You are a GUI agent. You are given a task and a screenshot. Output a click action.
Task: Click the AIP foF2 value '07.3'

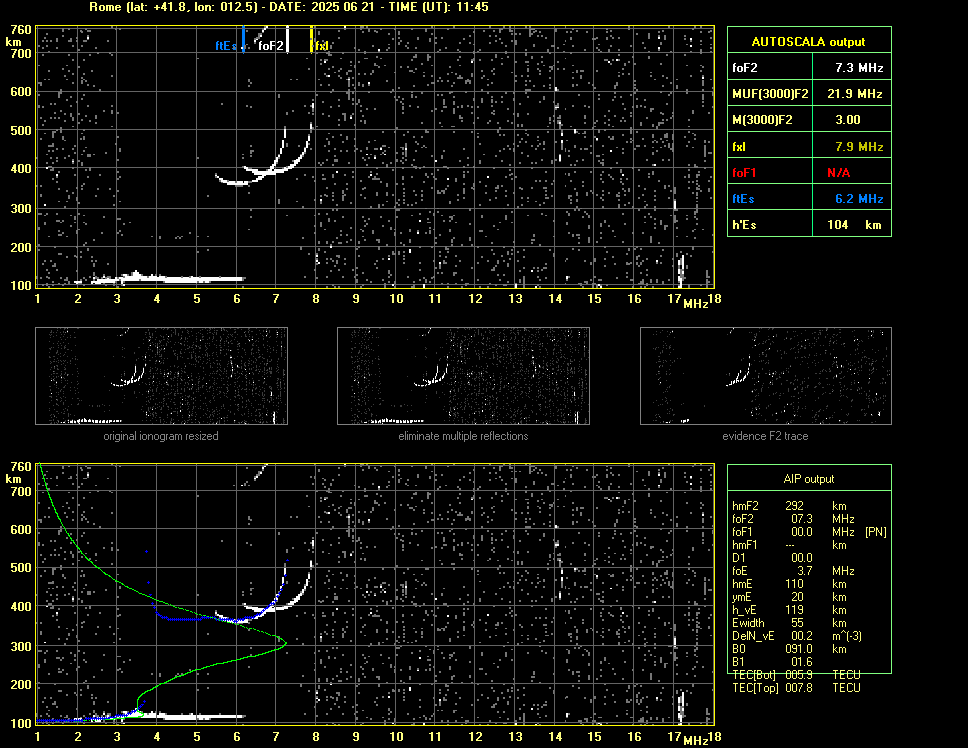point(801,519)
